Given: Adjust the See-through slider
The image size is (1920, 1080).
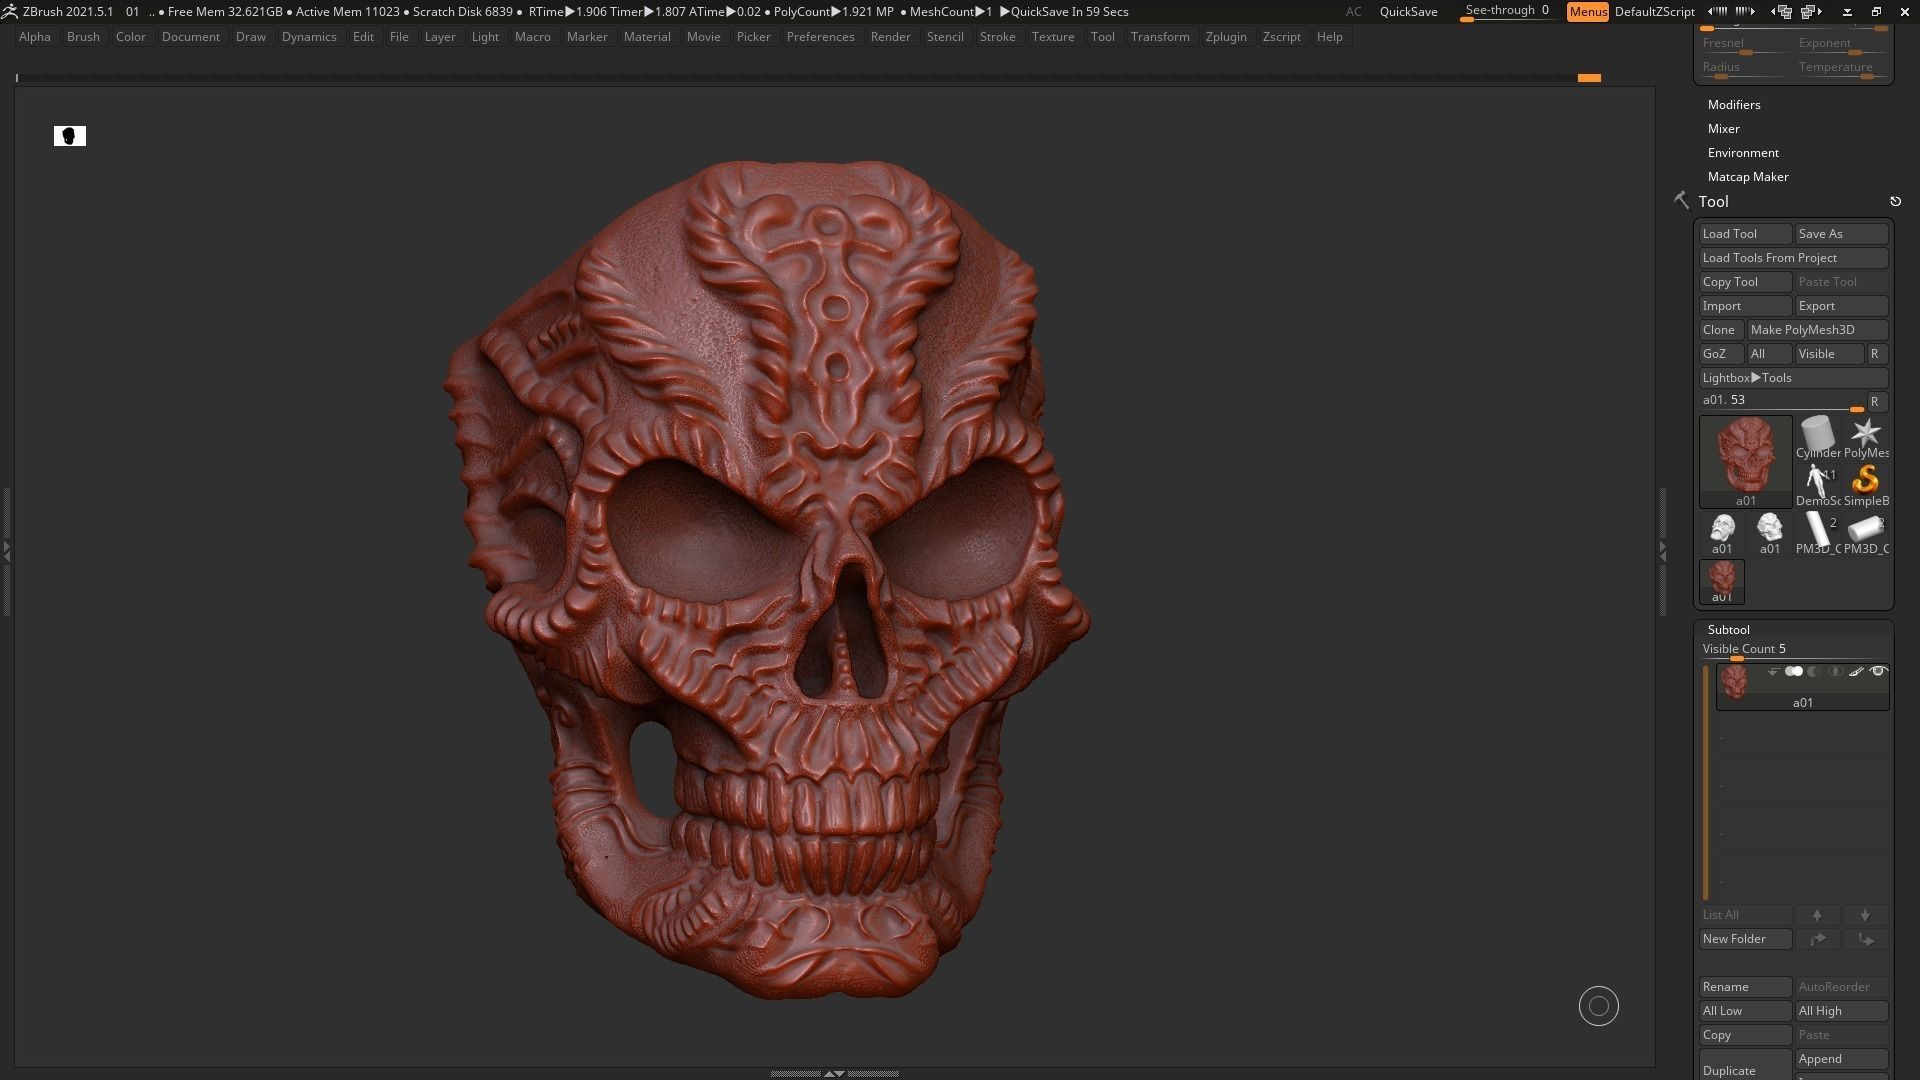Looking at the screenshot, I should (1507, 12).
